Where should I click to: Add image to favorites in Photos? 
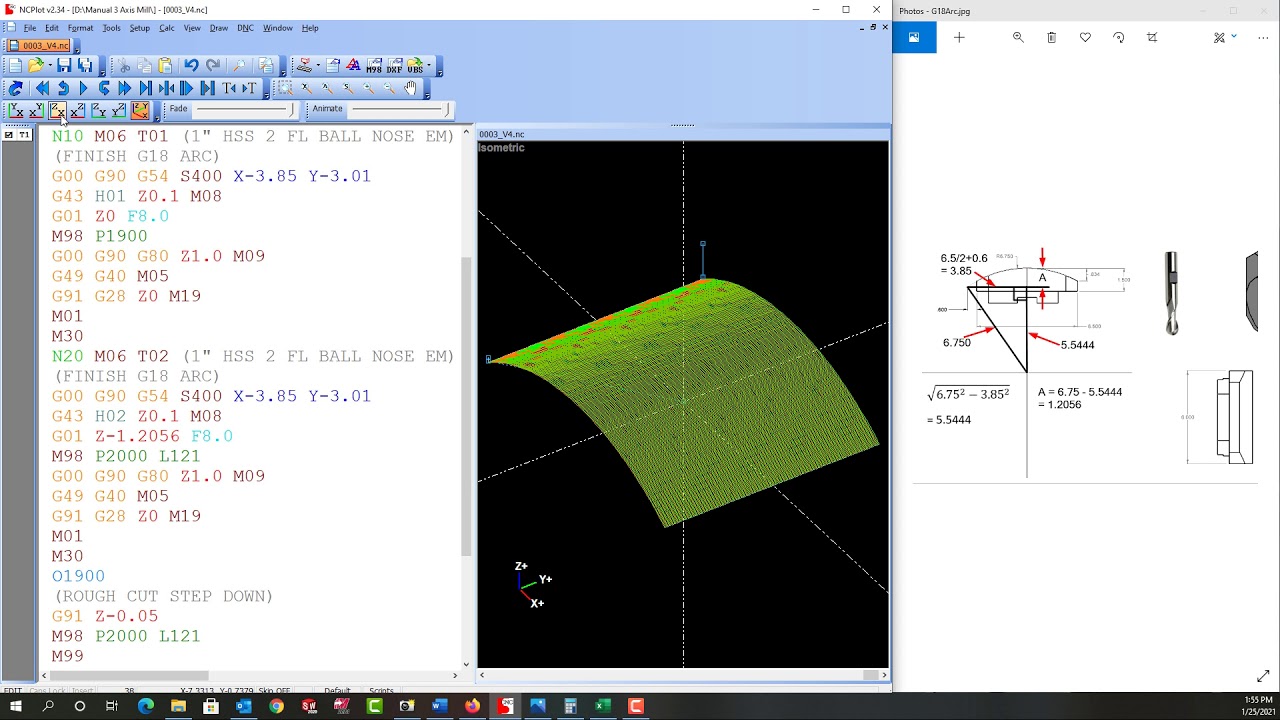click(x=1085, y=37)
